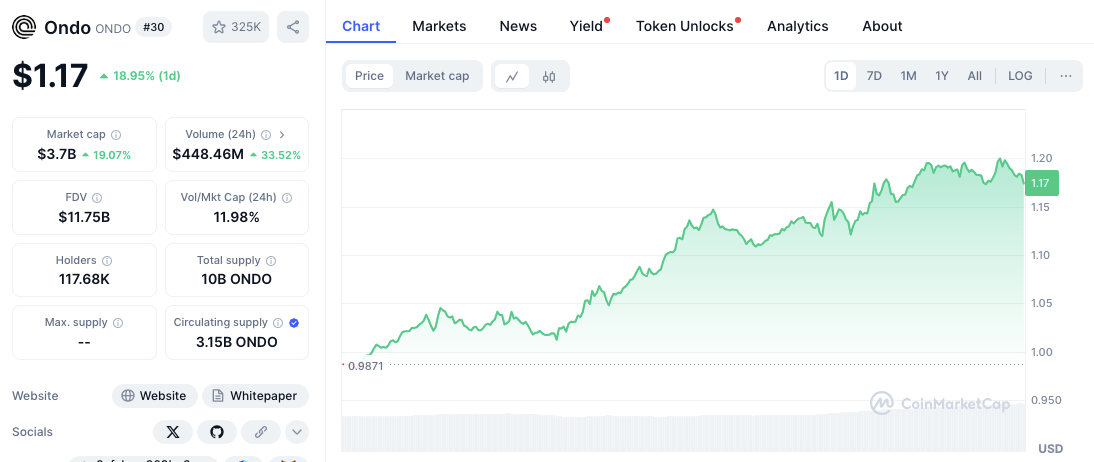Click the 11.98% Vol/Mkt Cap value
The height and width of the screenshot is (462, 1094).
pyautogui.click(x=237, y=217)
